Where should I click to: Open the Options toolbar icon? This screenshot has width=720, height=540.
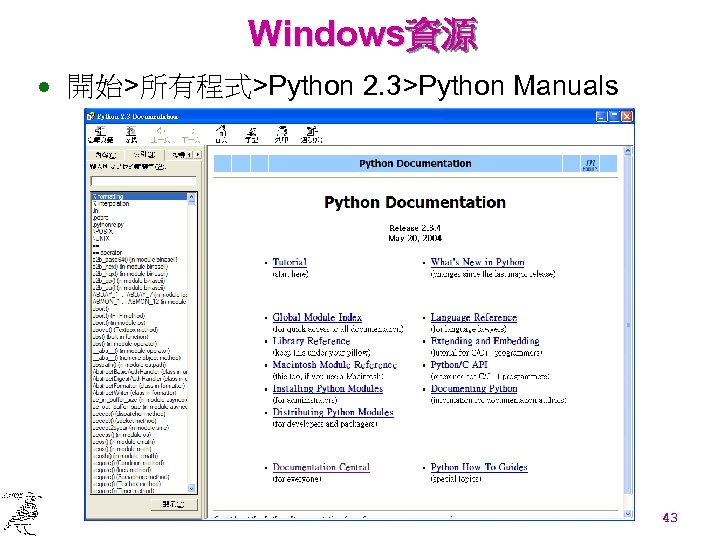312,135
